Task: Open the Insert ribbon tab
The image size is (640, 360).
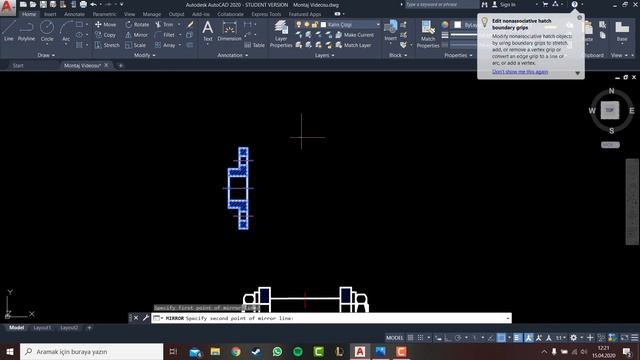Action: click(50, 14)
